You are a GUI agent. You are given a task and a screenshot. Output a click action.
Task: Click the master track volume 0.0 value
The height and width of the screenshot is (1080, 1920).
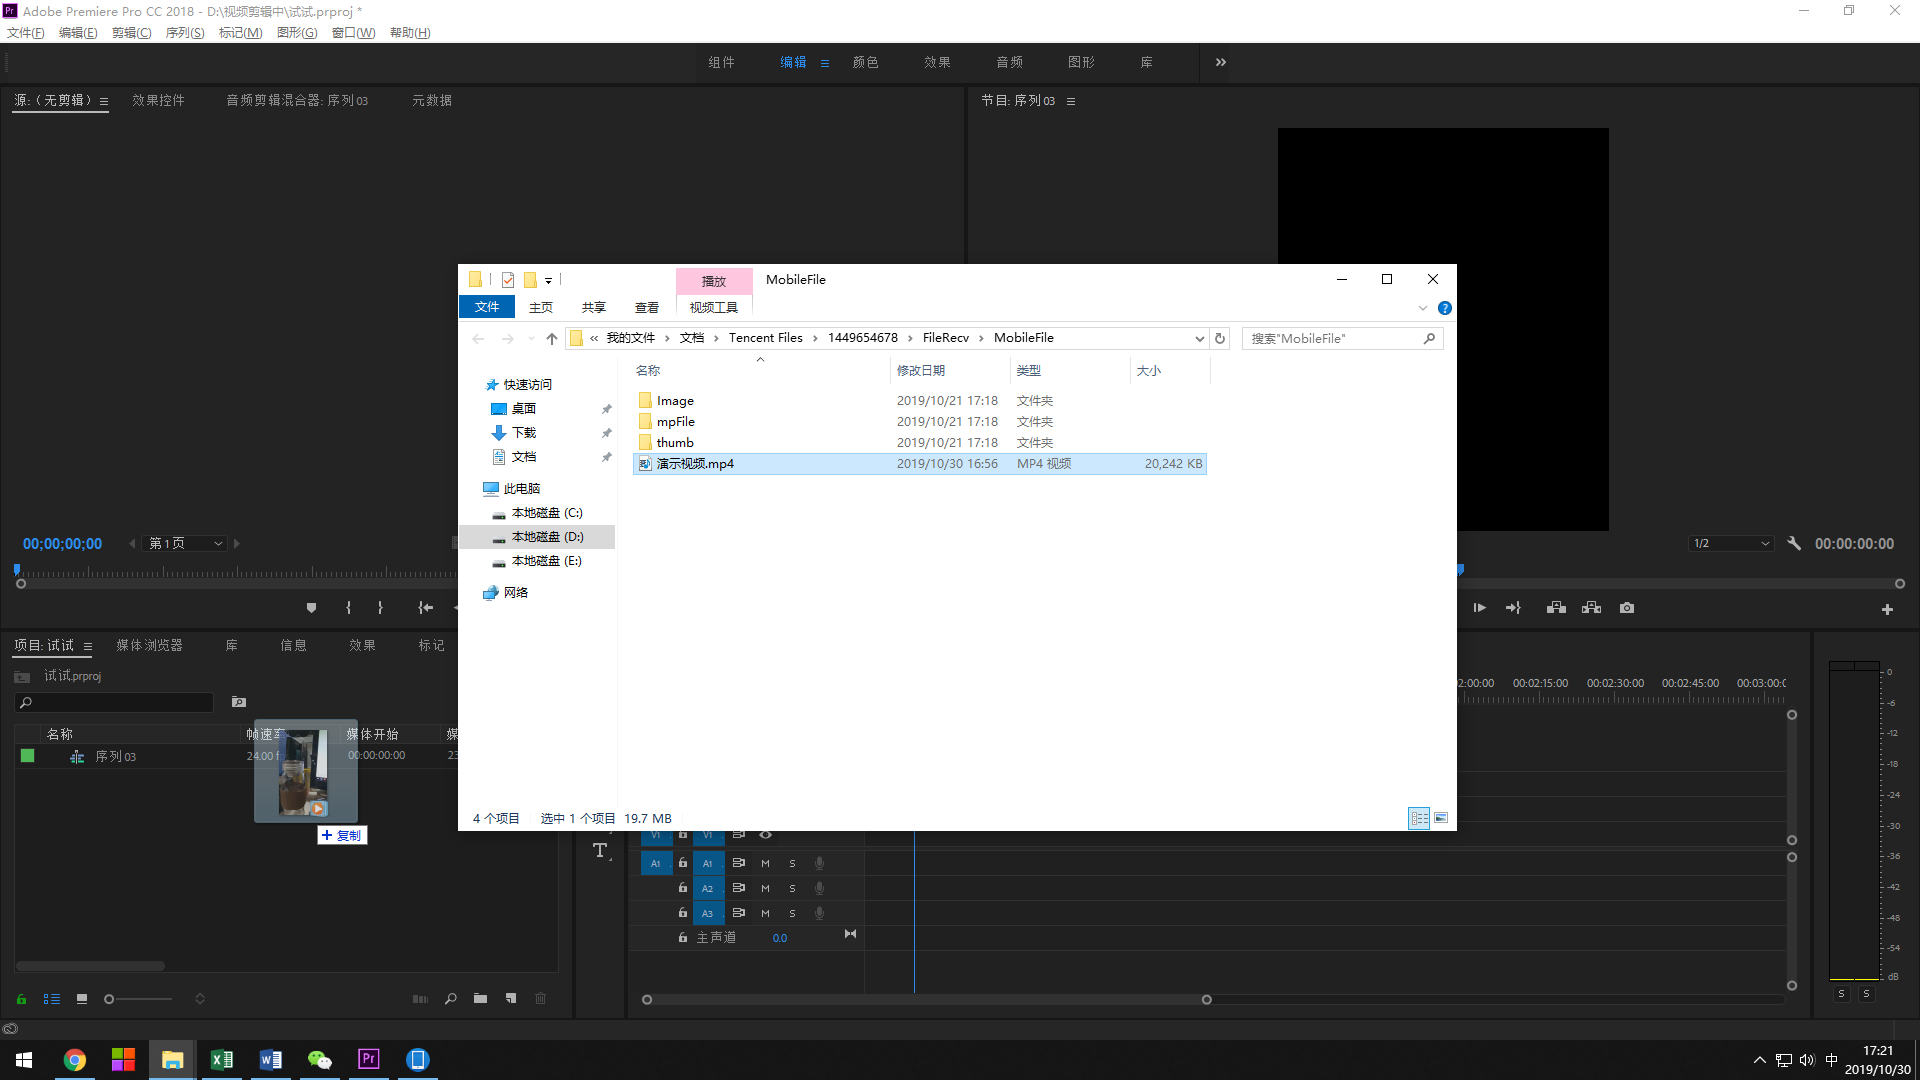[780, 938]
